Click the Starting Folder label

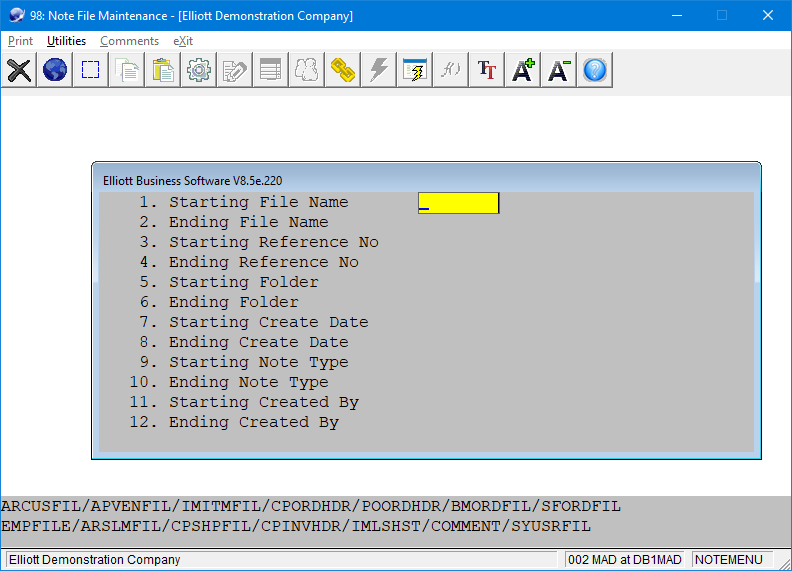(244, 282)
